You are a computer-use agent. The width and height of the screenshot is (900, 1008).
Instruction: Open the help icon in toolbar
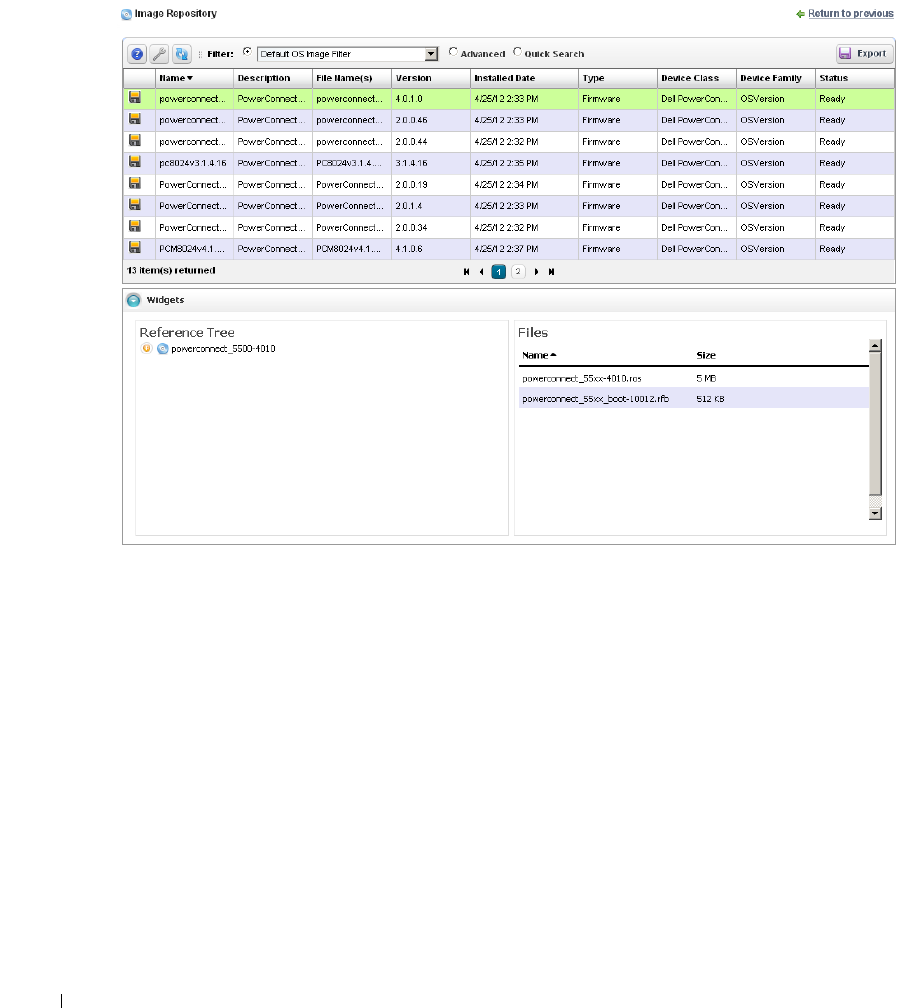tap(137, 54)
